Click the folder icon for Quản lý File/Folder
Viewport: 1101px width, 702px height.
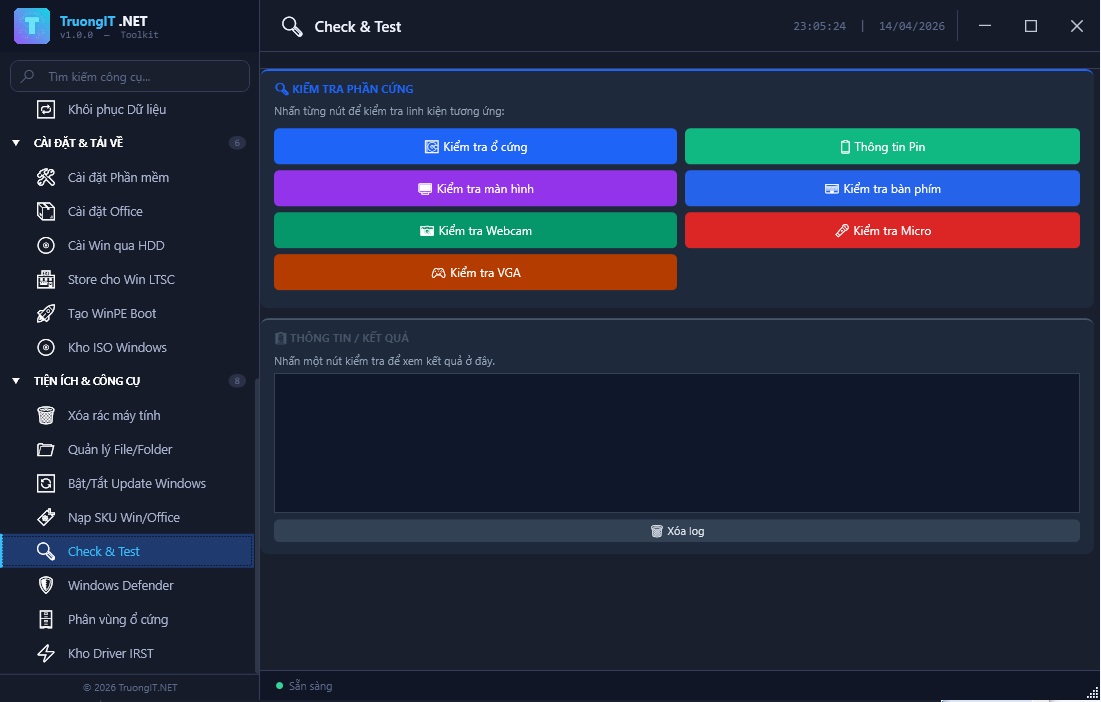[x=46, y=450]
